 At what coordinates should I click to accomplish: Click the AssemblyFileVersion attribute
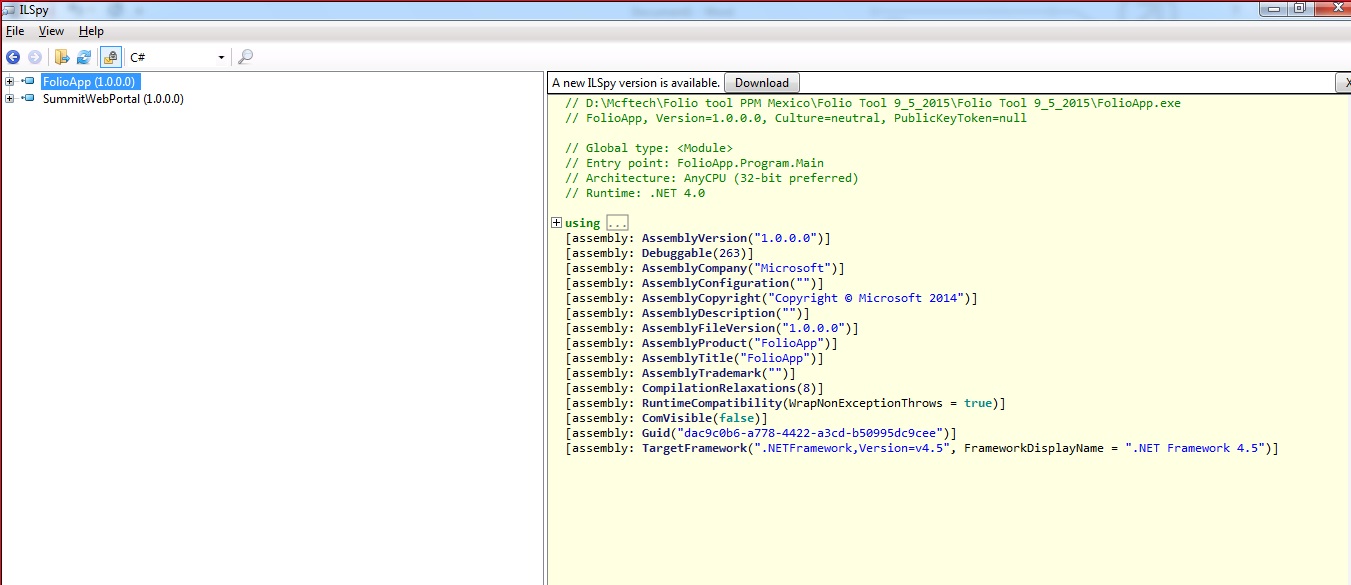tap(708, 328)
